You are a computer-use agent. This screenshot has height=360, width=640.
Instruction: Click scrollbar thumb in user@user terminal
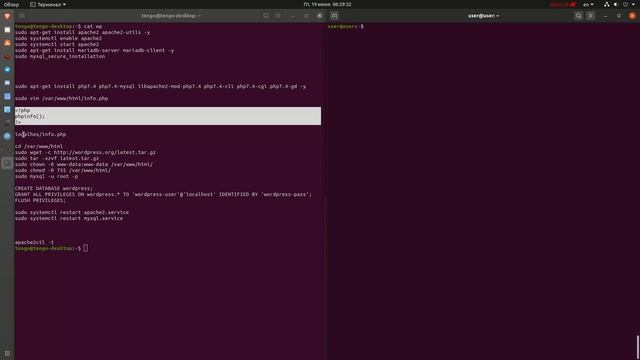(638, 347)
